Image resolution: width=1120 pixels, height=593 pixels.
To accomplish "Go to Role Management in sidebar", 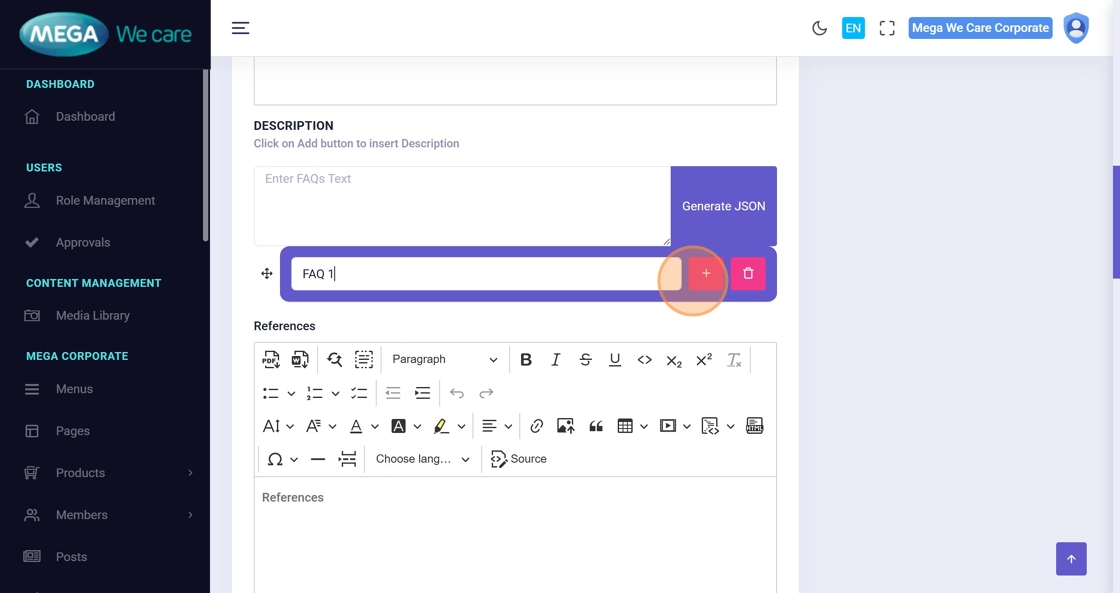I will click(x=105, y=201).
